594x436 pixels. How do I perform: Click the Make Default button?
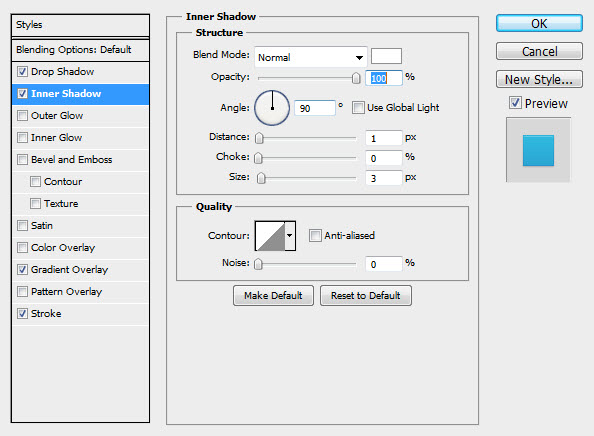click(x=273, y=295)
